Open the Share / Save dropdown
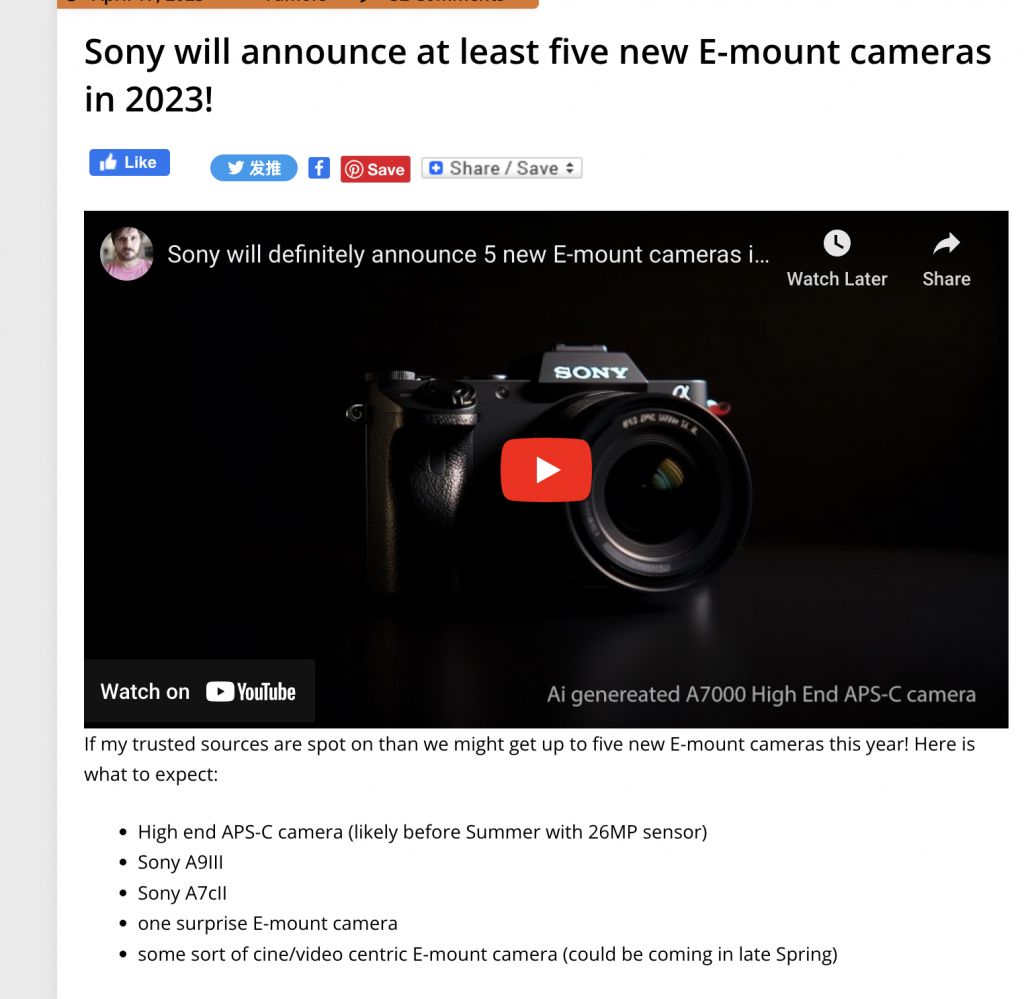This screenshot has height=999, width=1024. click(x=502, y=168)
